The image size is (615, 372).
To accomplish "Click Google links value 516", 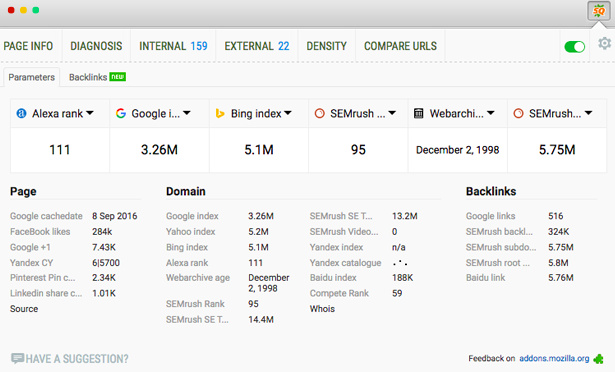I will click(556, 216).
